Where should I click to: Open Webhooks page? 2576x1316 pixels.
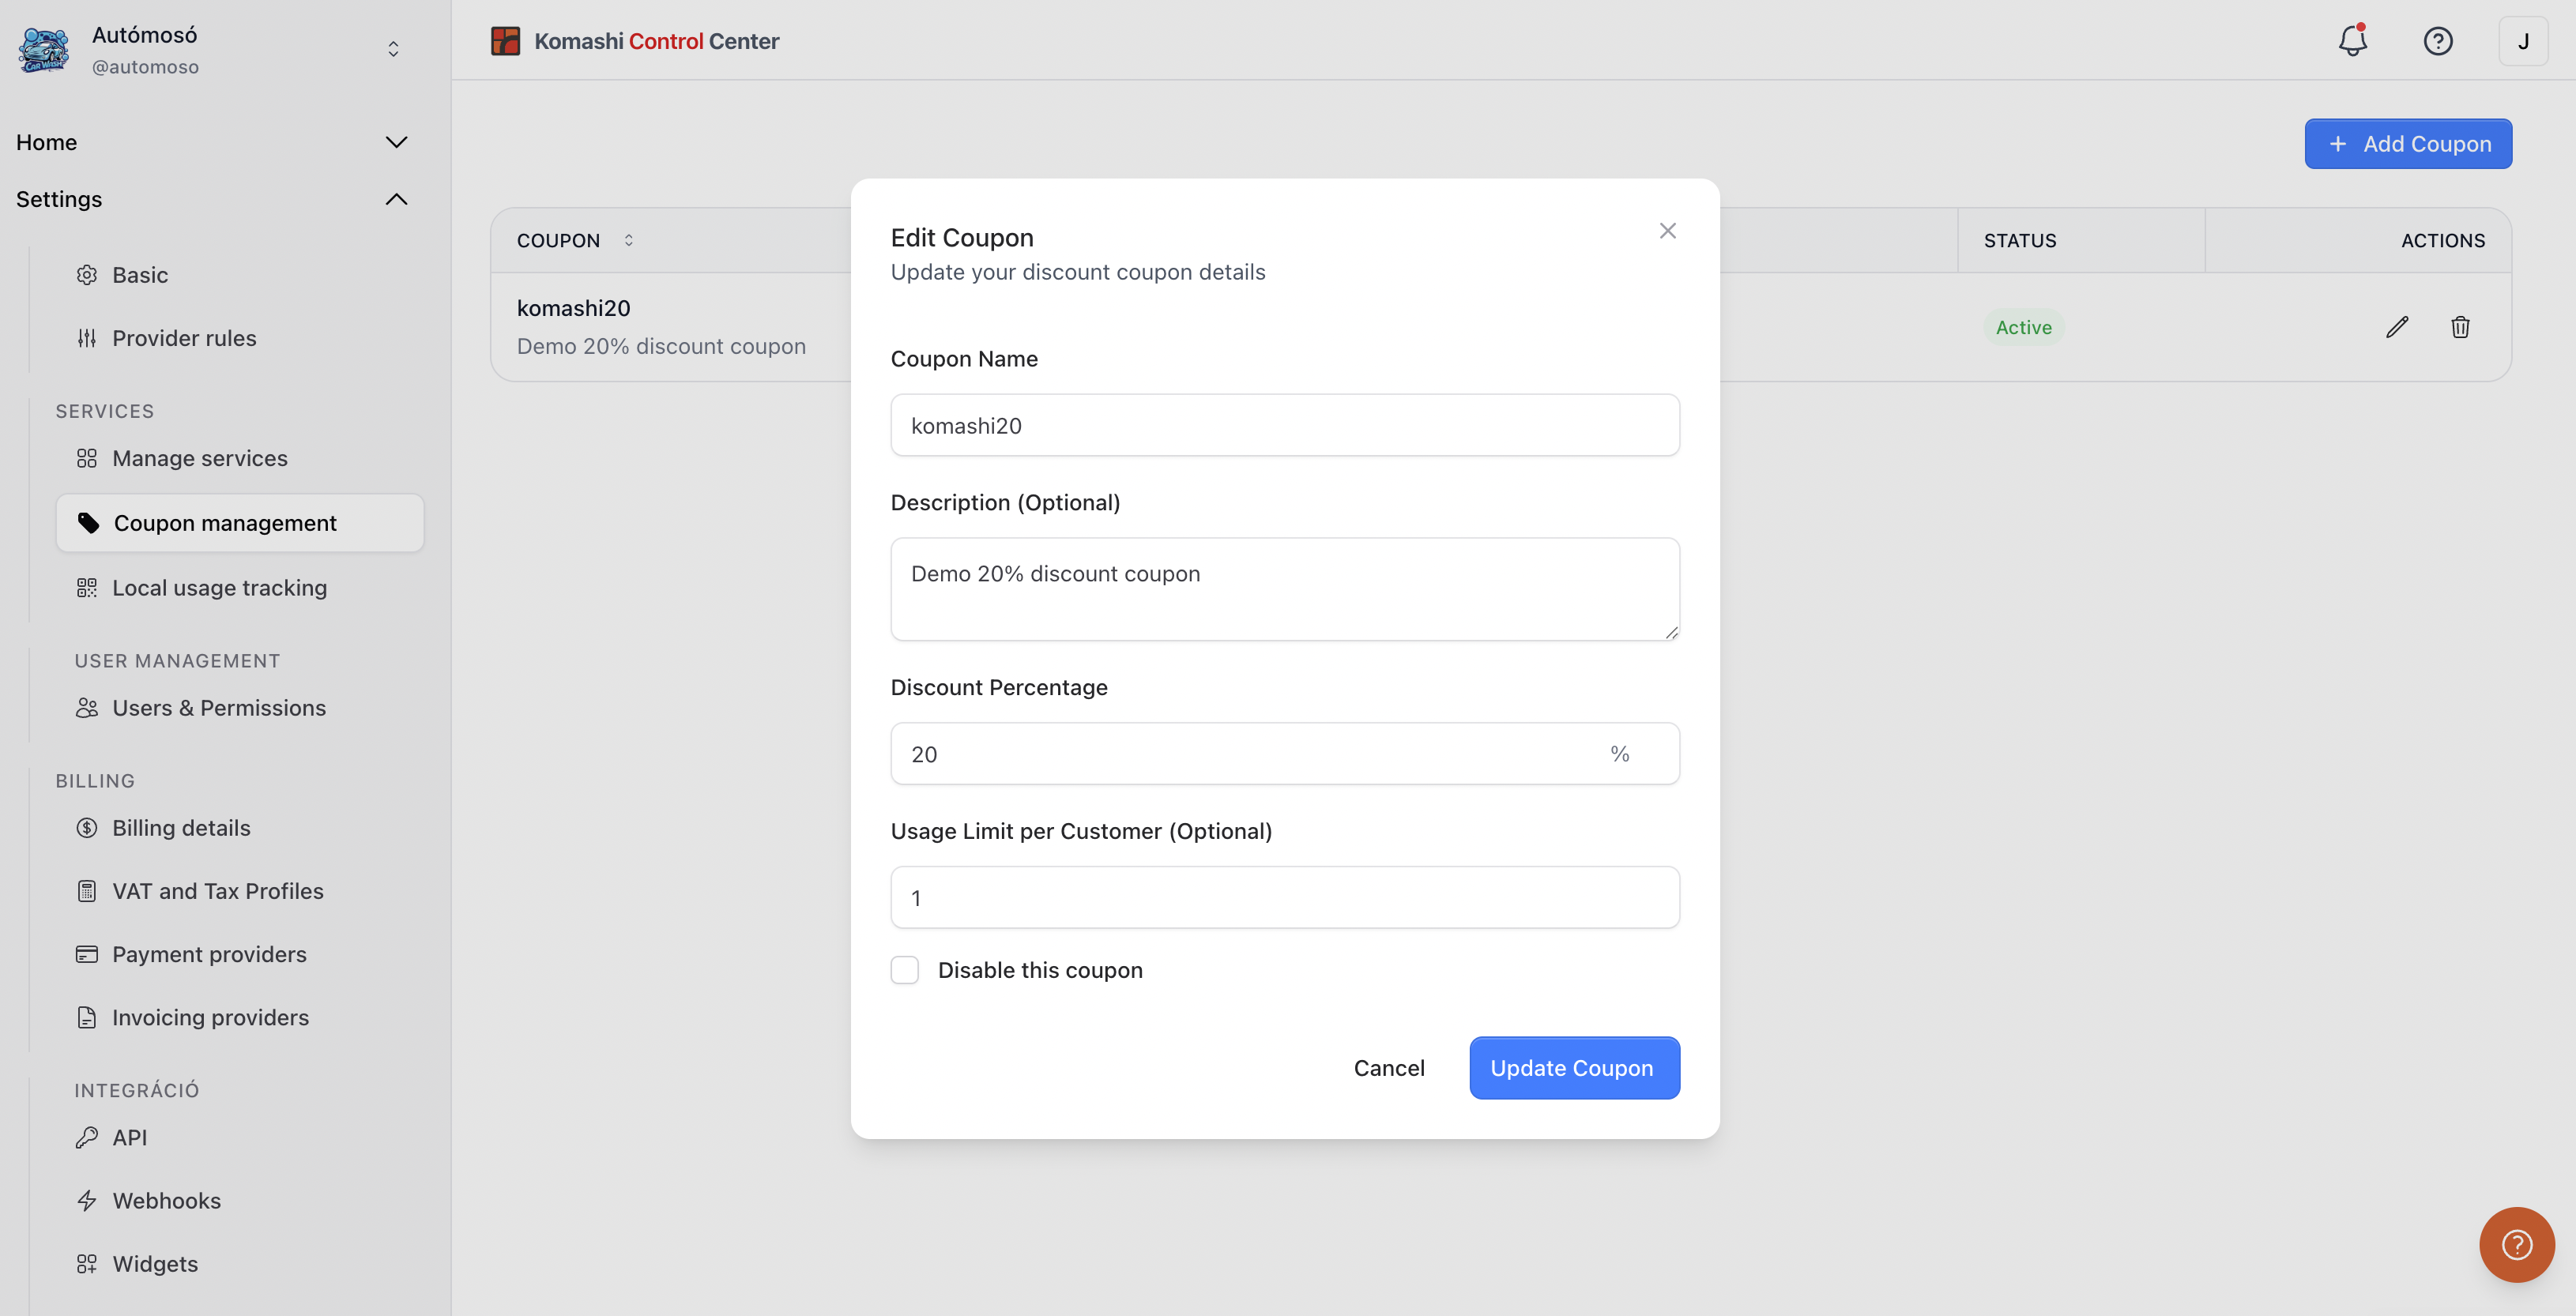tap(166, 1201)
